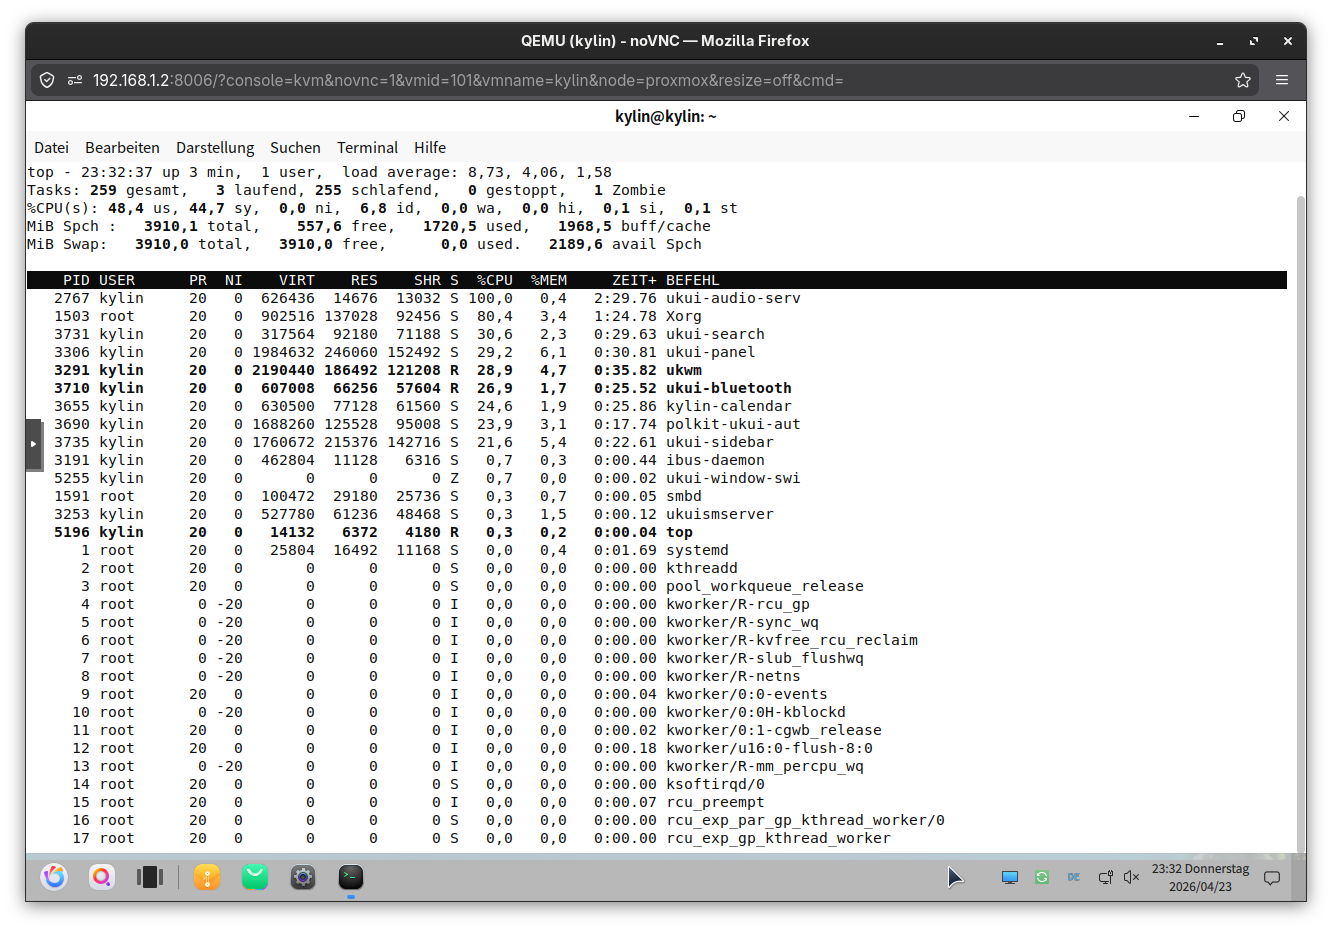This screenshot has width=1332, height=930.
Task: Open the network status tray icon
Action: click(1106, 877)
